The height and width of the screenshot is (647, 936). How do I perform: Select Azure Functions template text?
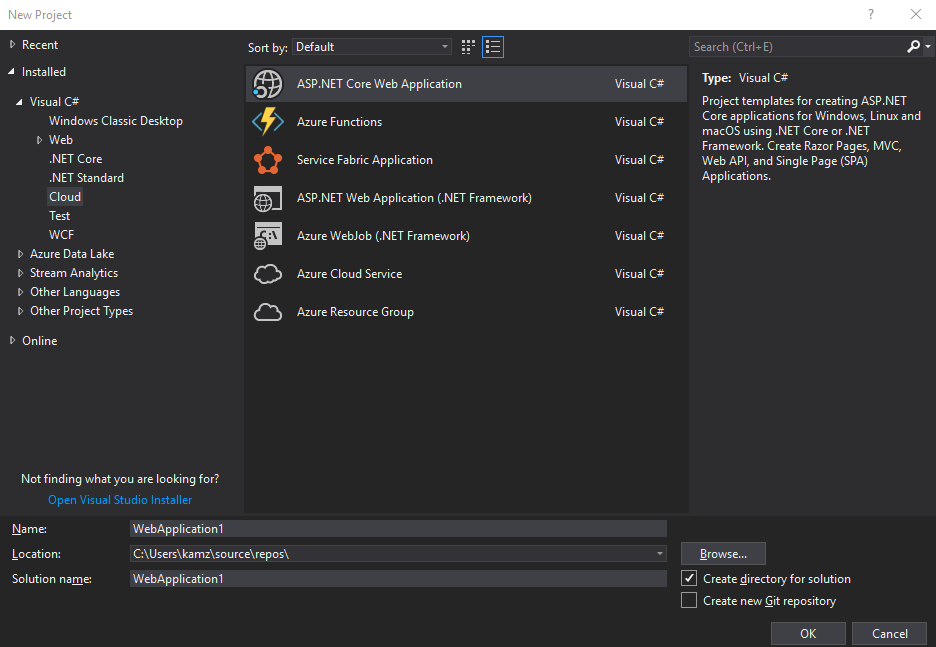point(339,122)
